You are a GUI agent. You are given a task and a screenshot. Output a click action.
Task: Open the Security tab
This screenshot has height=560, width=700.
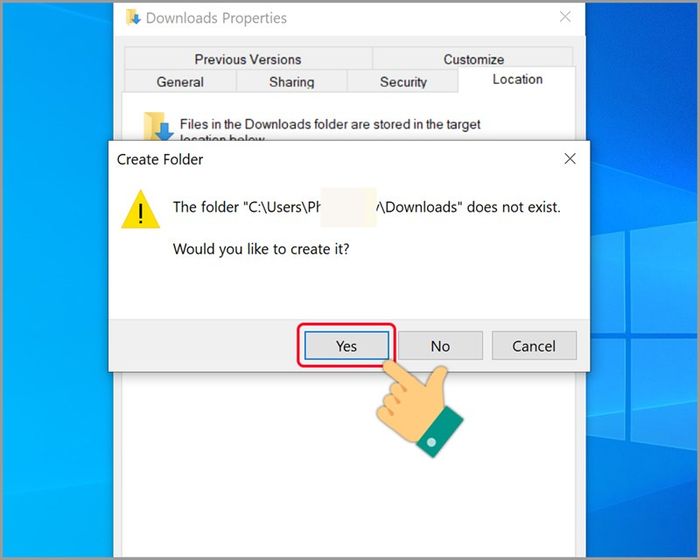[403, 81]
